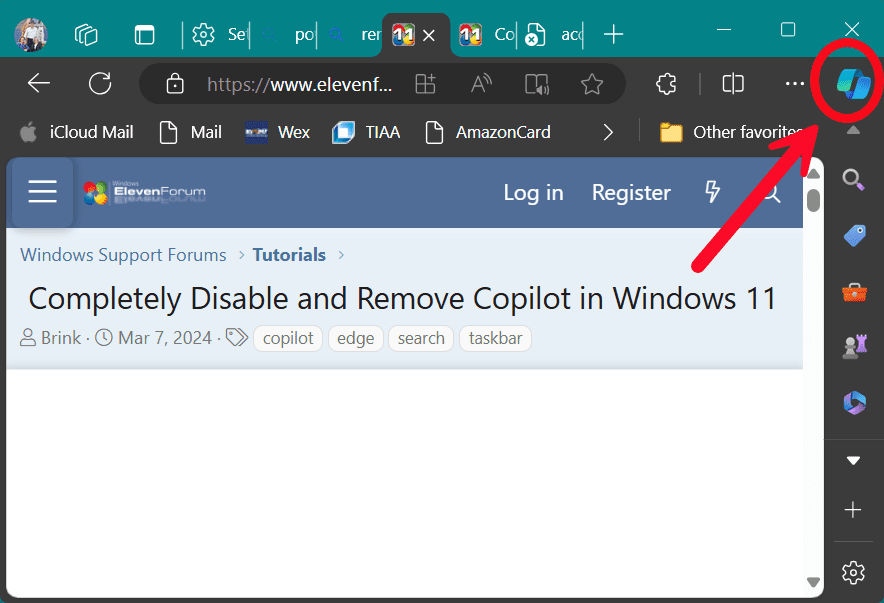Click the address bar URL
This screenshot has width=884, height=603.
click(299, 84)
